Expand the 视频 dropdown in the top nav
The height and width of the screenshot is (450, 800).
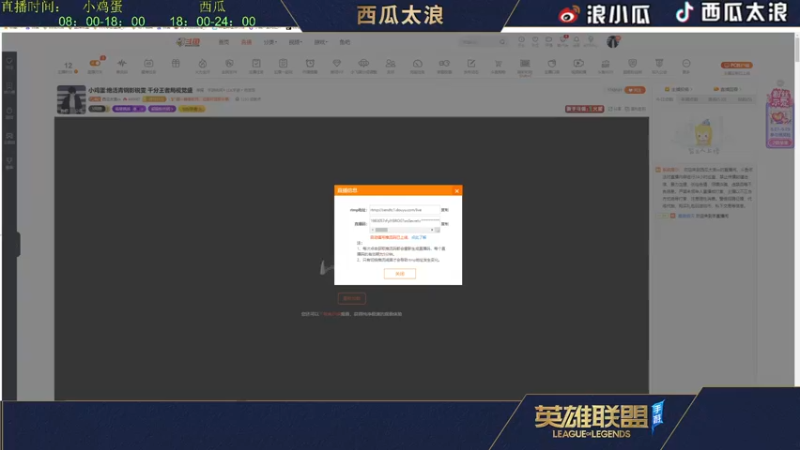[x=295, y=42]
